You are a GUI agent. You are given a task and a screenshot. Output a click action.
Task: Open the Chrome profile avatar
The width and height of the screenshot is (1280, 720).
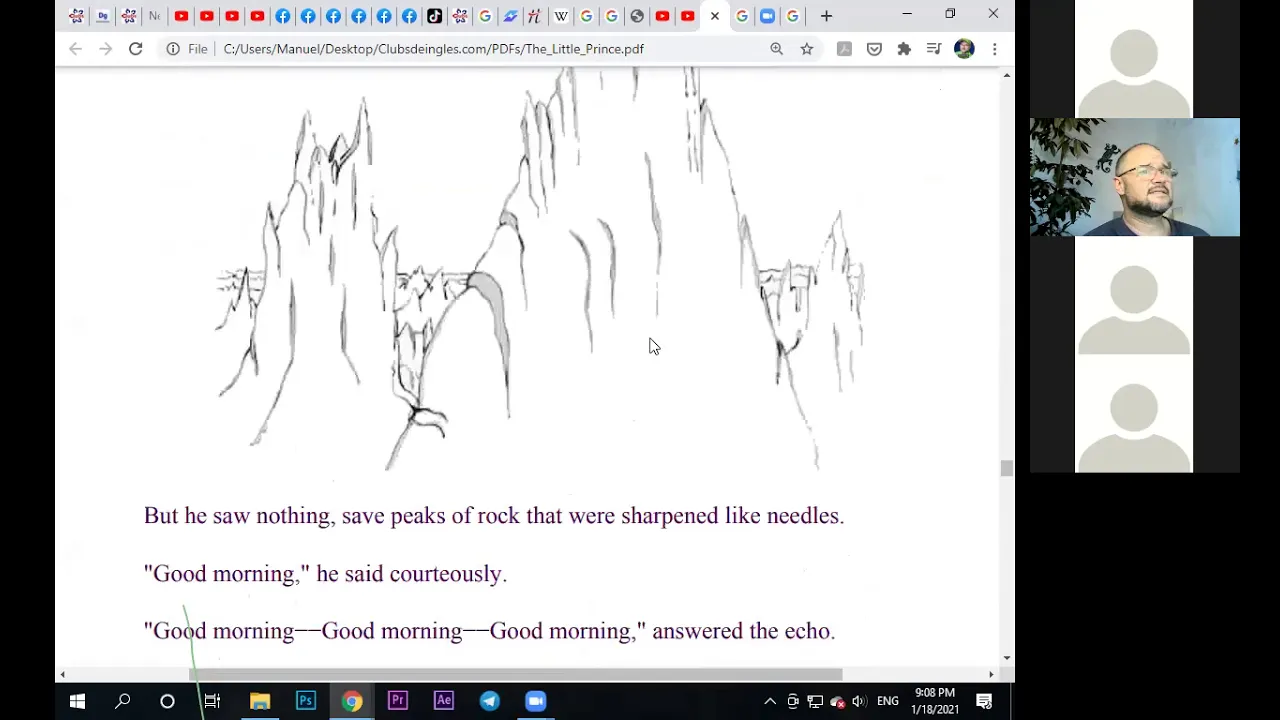(964, 48)
